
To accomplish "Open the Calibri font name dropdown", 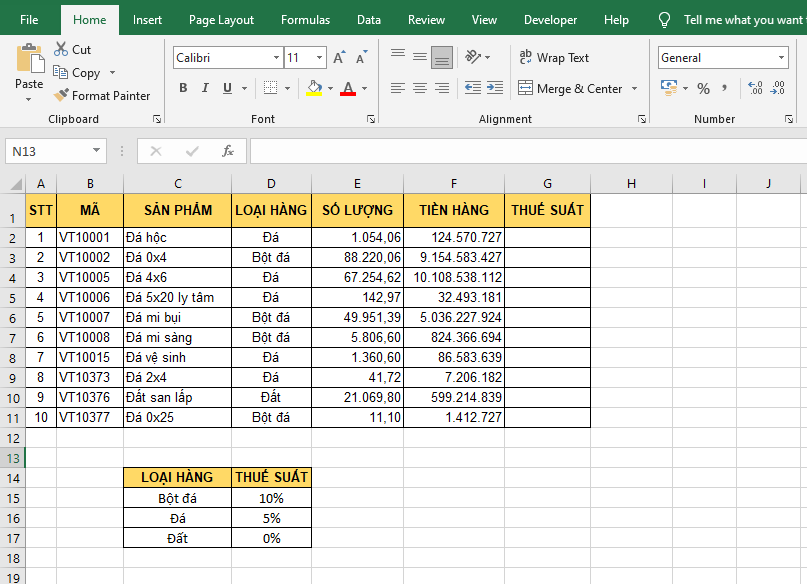I will point(277,58).
